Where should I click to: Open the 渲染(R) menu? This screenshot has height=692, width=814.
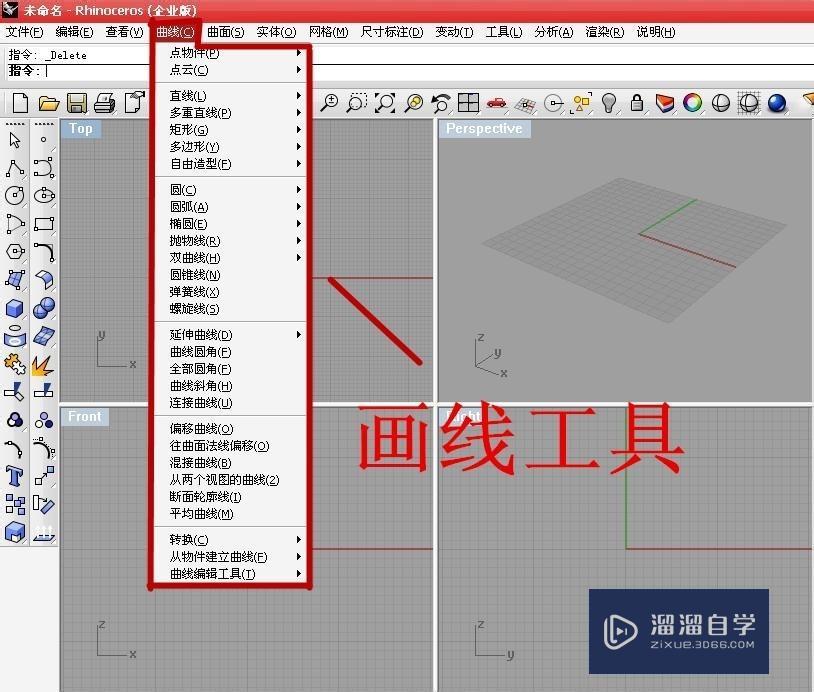pyautogui.click(x=605, y=32)
